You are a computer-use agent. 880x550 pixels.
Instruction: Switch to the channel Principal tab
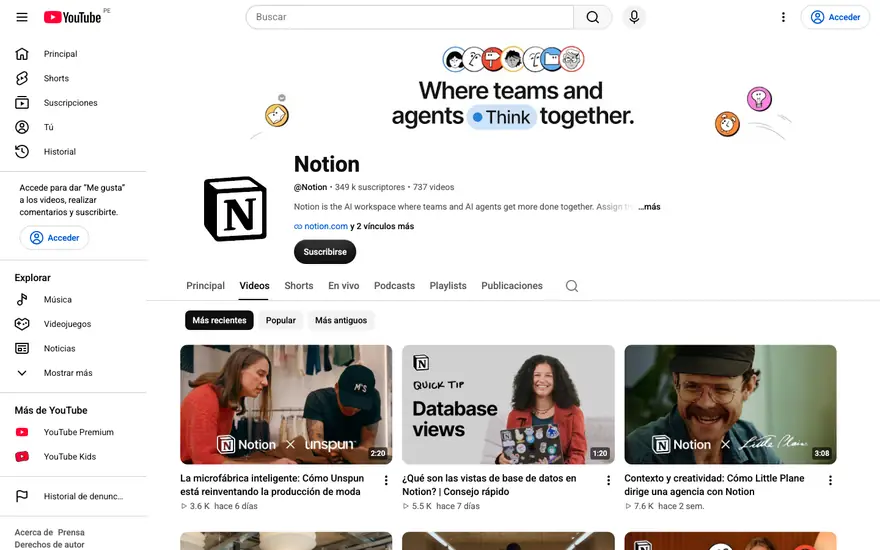click(x=205, y=286)
